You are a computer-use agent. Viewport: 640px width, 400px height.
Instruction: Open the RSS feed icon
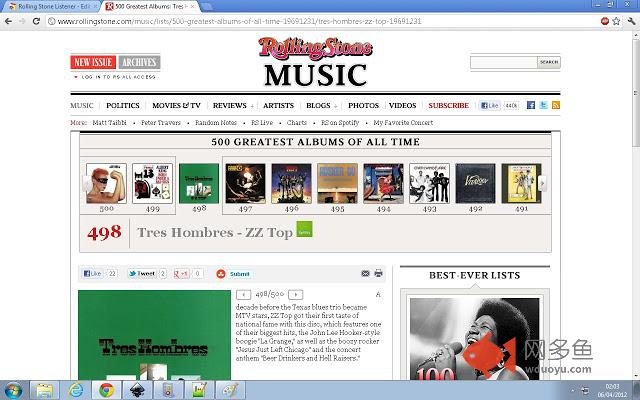(x=556, y=105)
